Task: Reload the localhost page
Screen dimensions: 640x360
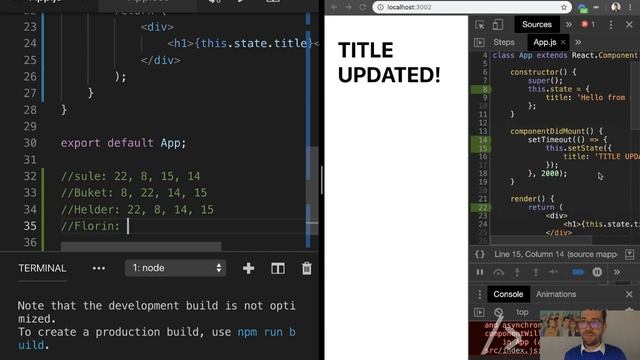Action: (x=362, y=7)
